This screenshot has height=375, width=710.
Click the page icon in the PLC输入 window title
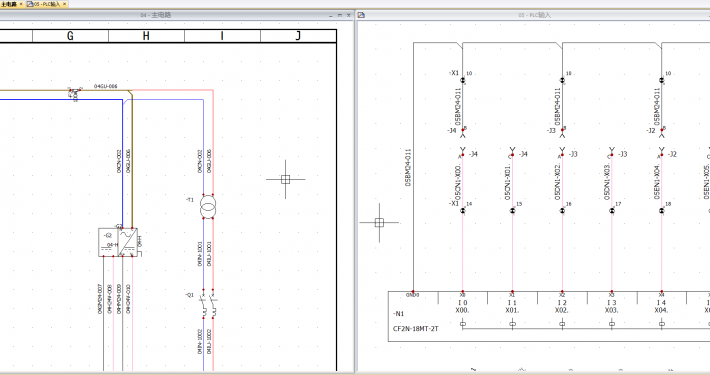point(361,15)
